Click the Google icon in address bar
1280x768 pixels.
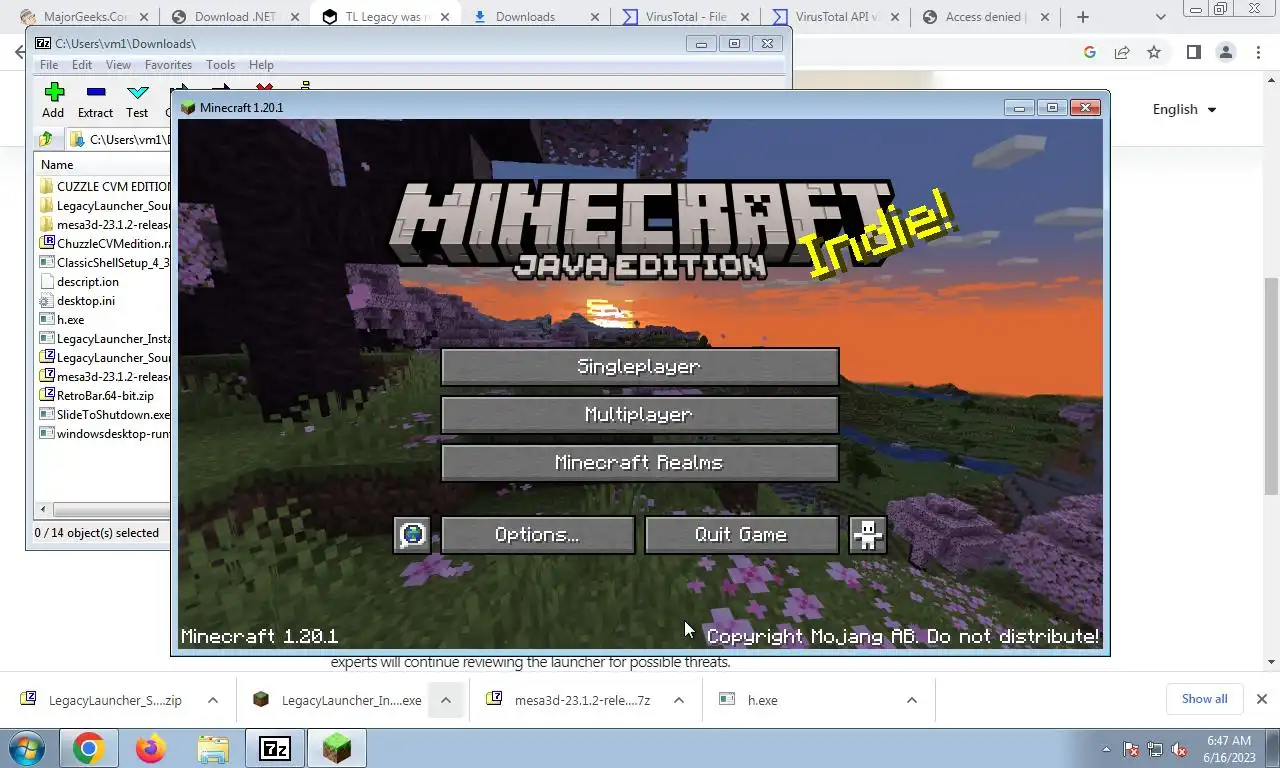[x=1090, y=52]
